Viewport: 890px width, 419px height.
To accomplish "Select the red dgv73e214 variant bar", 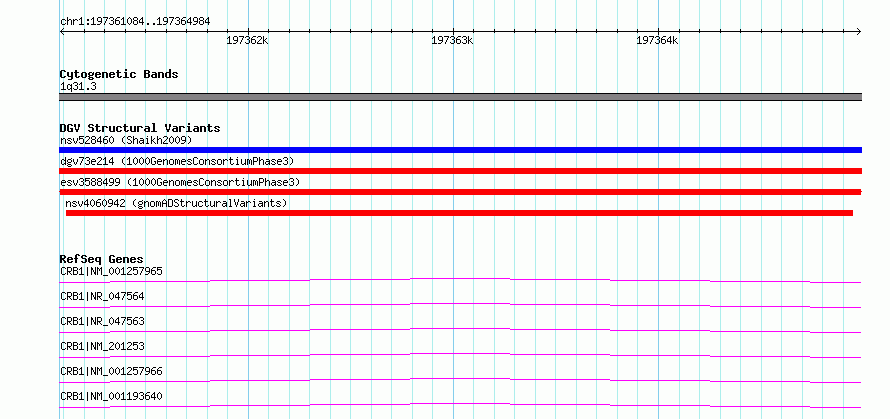I will pyautogui.click(x=460, y=171).
